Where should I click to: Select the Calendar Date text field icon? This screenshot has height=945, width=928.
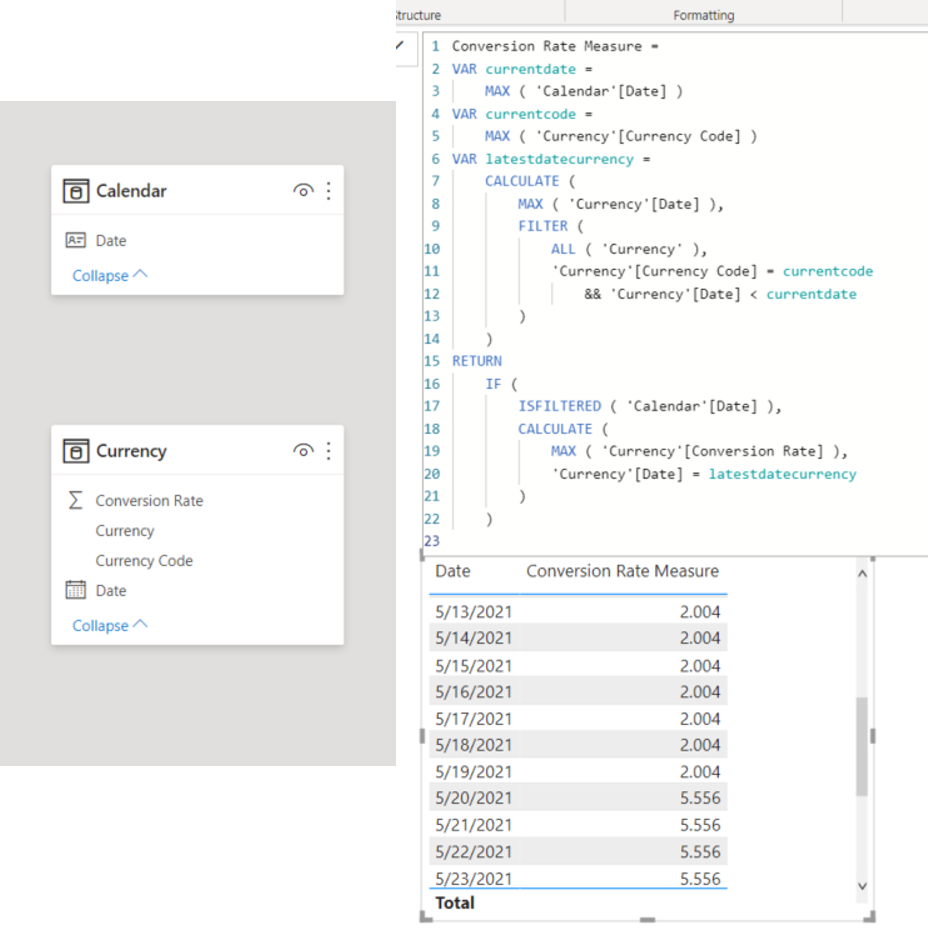[x=75, y=240]
